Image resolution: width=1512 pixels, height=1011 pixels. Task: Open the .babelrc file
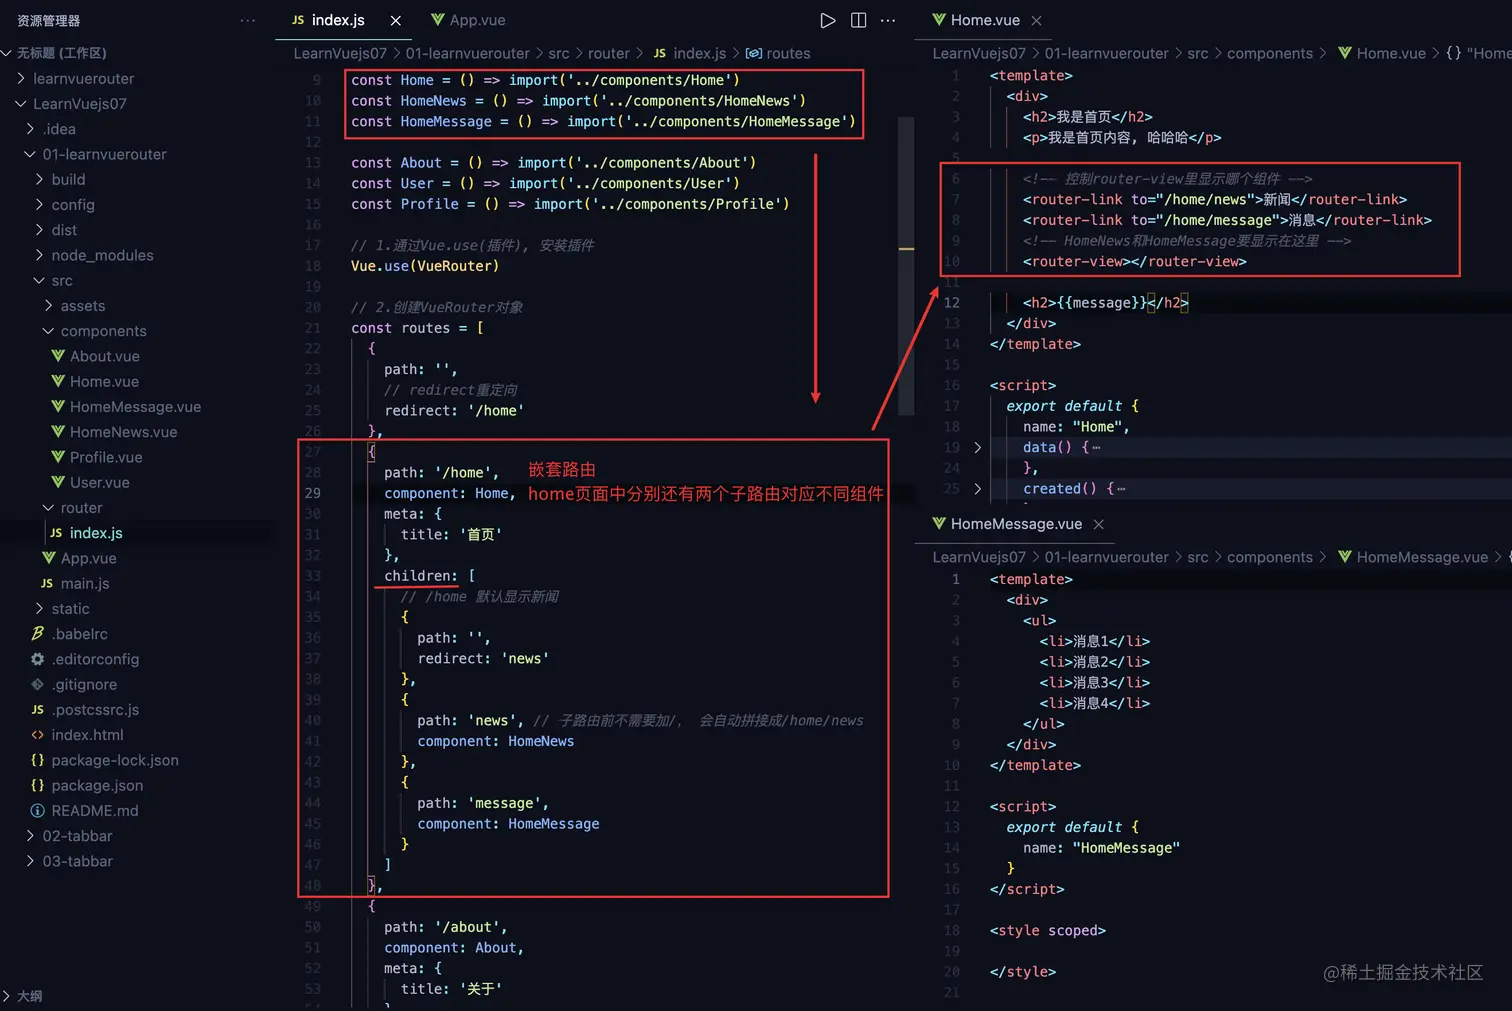pos(80,634)
